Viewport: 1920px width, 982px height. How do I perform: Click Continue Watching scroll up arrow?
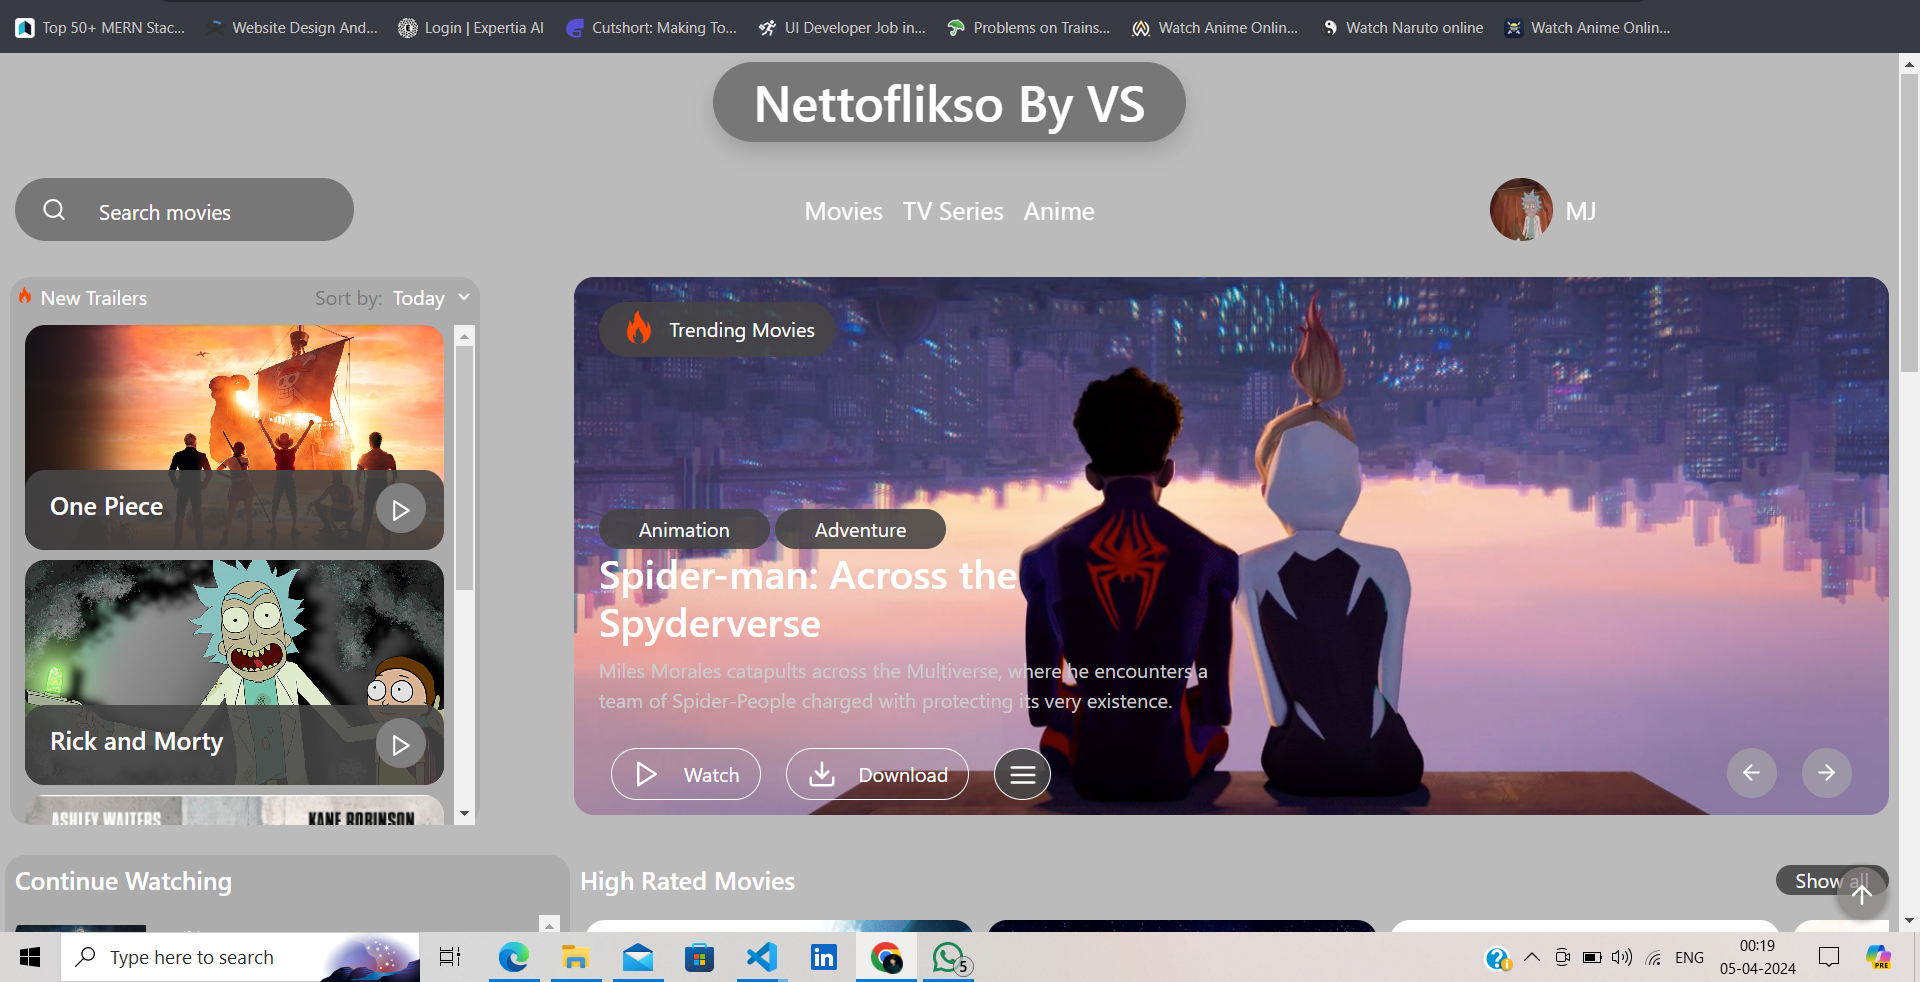pos(549,924)
